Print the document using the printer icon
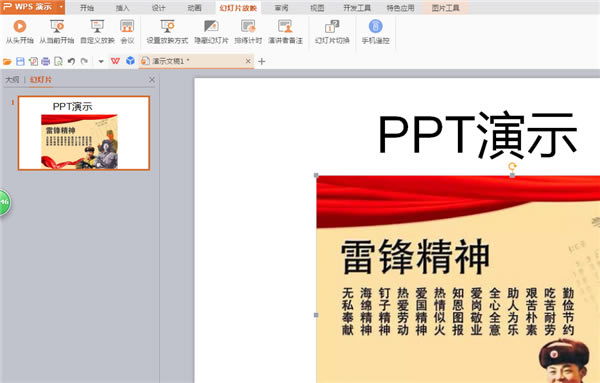 (x=46, y=61)
